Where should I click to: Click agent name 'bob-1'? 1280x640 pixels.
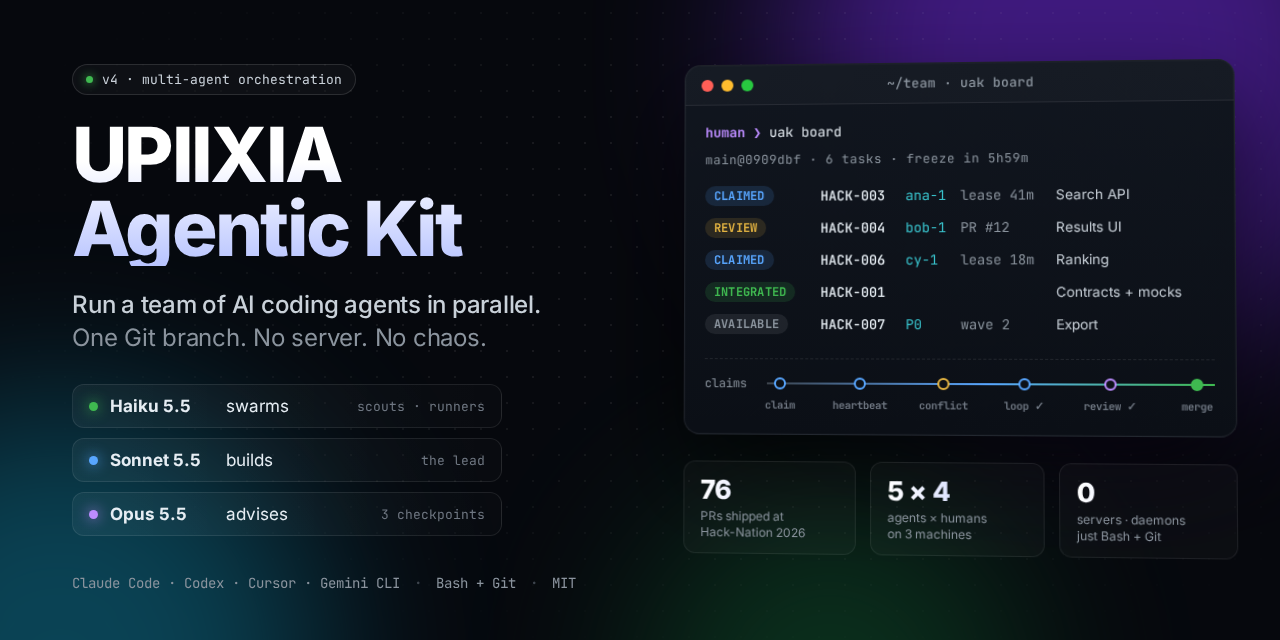[x=925, y=228]
